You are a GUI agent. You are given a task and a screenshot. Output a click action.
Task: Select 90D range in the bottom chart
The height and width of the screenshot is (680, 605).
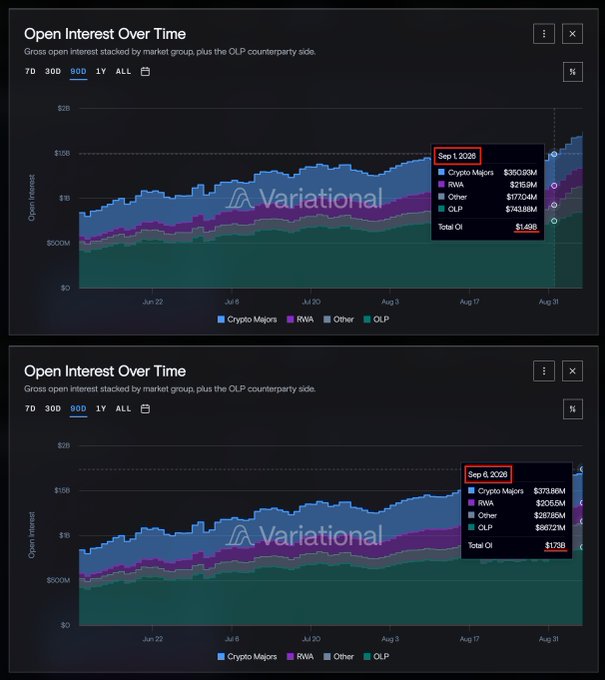(78, 409)
